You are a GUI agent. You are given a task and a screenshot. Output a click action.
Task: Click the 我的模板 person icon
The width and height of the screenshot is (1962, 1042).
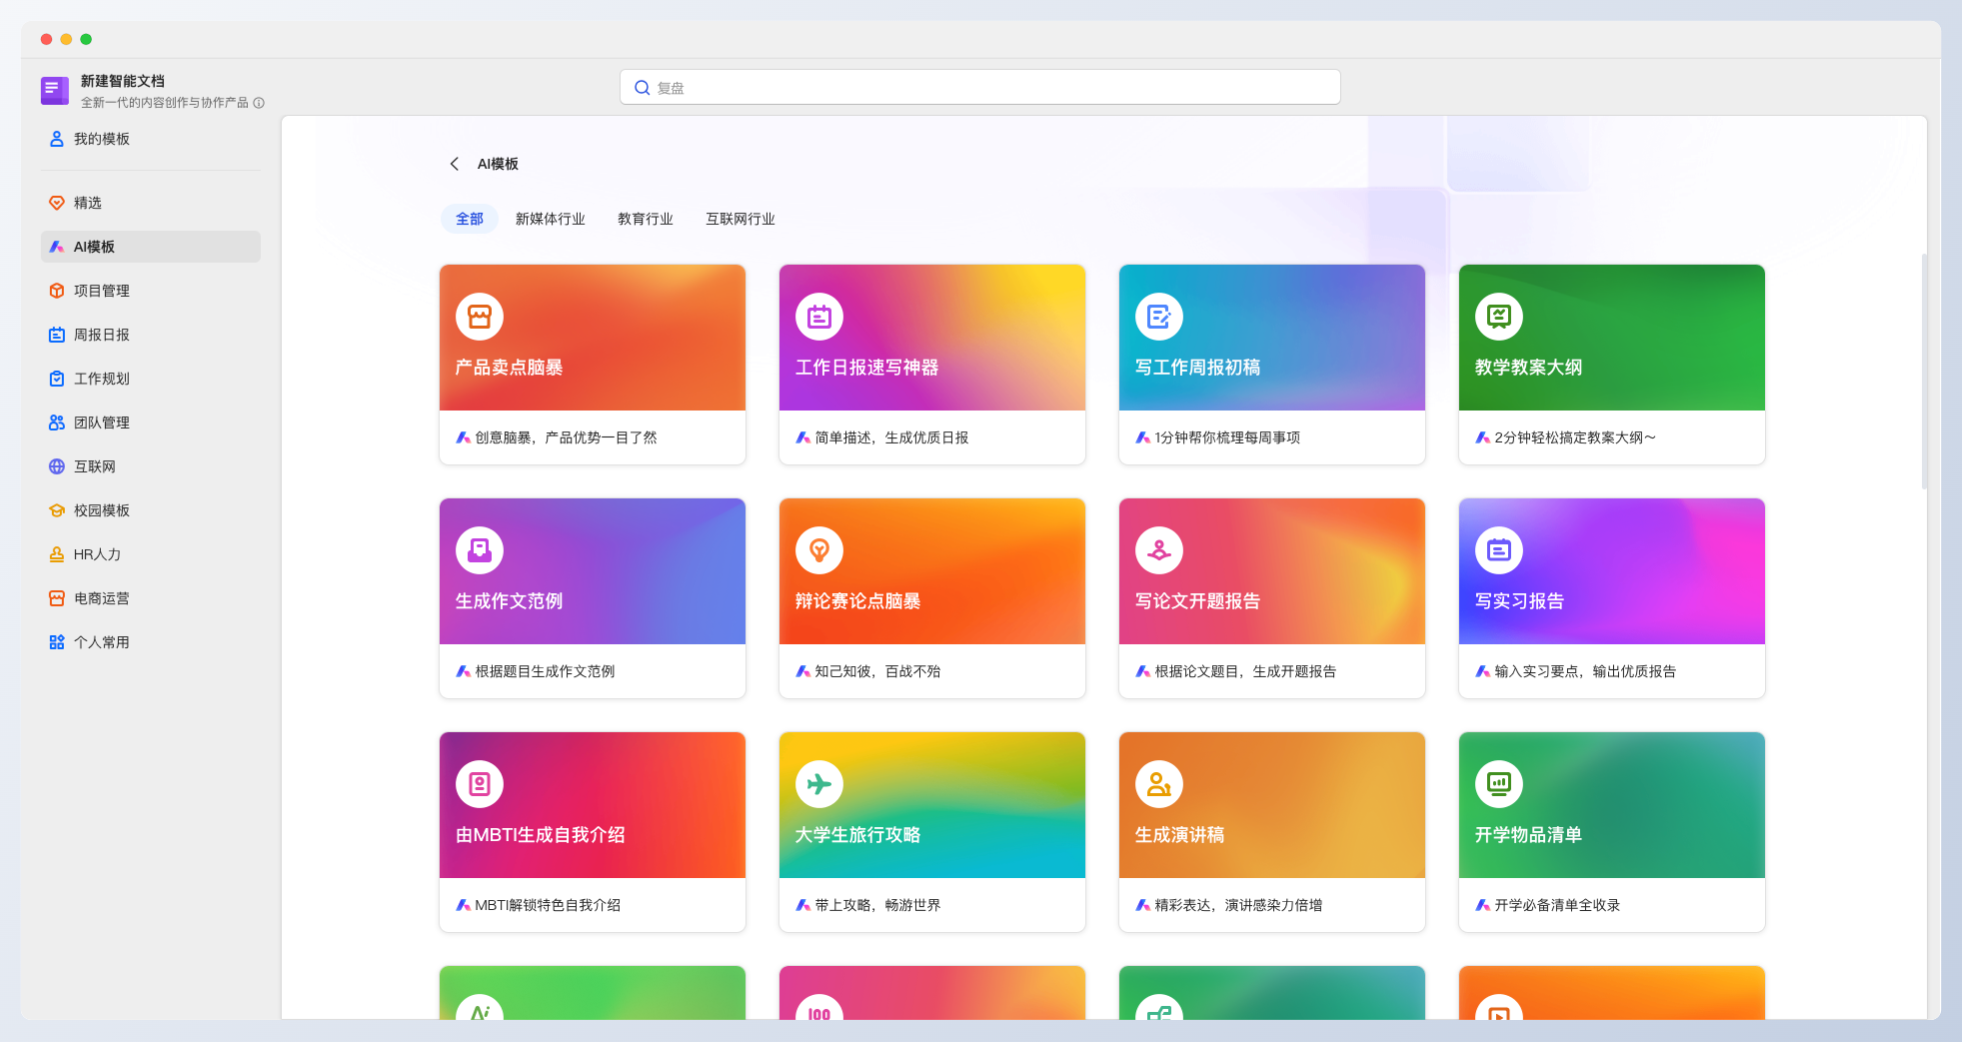[x=57, y=139]
